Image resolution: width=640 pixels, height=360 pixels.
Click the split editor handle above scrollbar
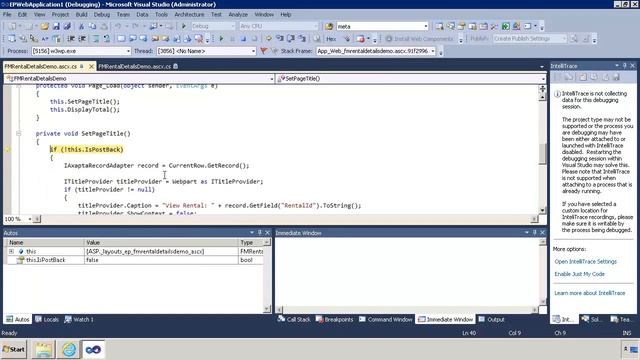click(542, 89)
